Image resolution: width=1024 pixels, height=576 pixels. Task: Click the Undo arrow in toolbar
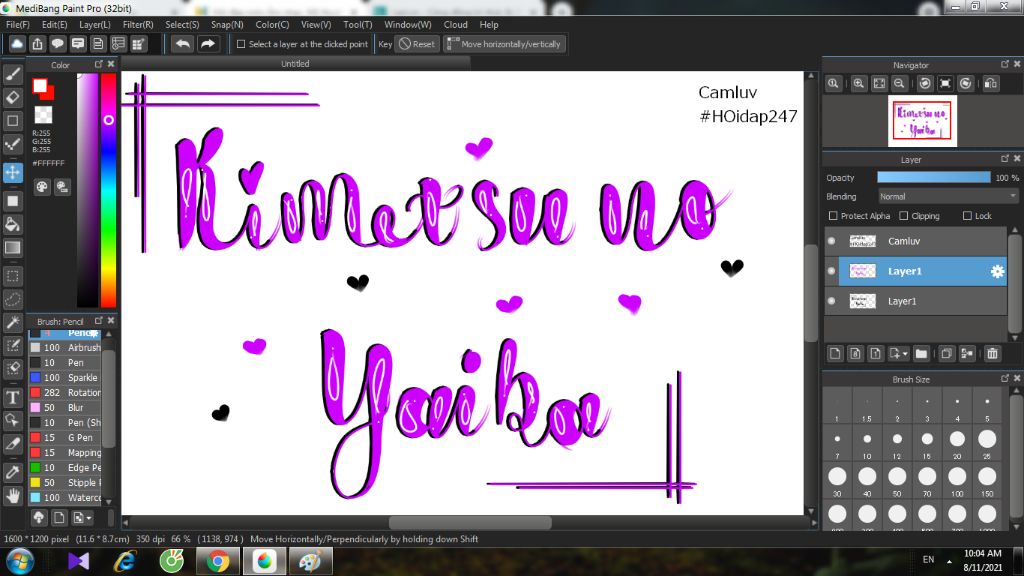pyautogui.click(x=183, y=44)
